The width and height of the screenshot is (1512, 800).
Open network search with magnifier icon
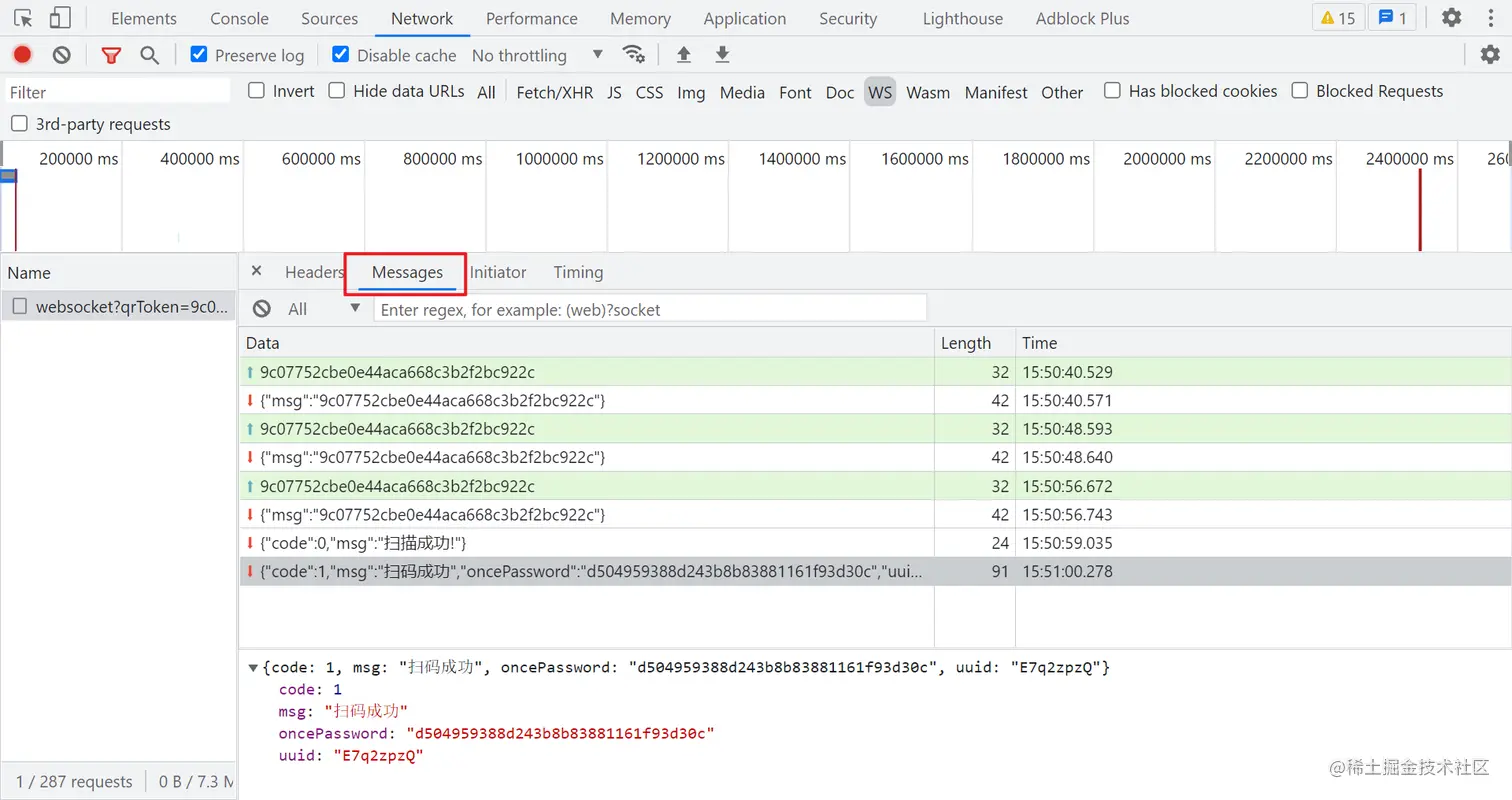(150, 55)
